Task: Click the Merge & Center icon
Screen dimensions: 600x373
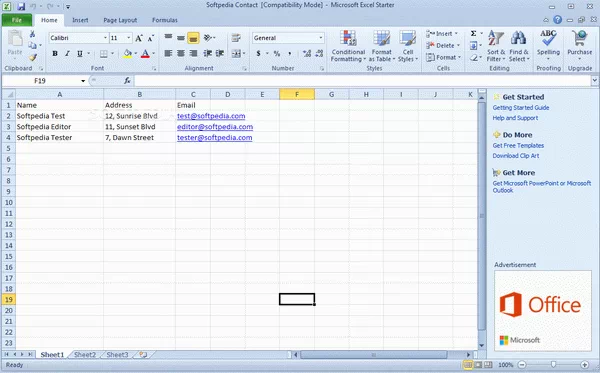Action: point(236,54)
